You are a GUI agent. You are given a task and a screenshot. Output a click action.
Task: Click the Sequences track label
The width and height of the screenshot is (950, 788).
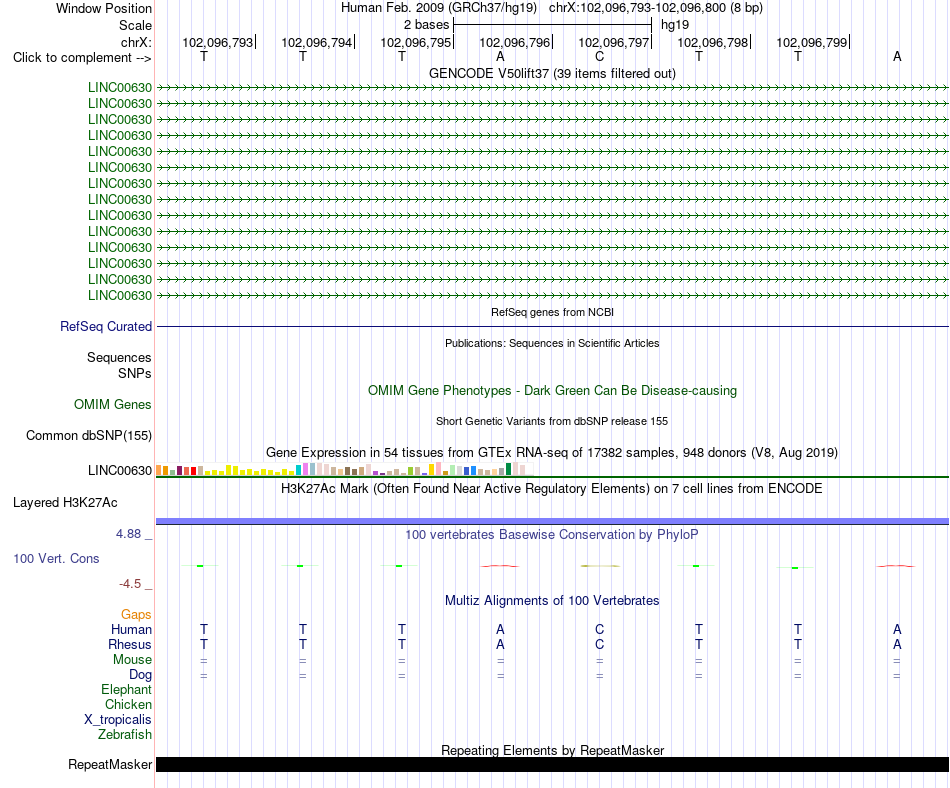119,357
